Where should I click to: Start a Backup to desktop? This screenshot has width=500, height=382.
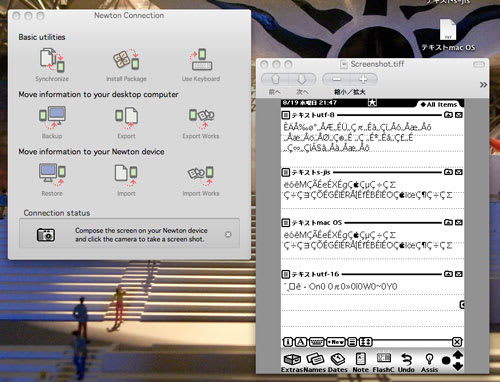(x=52, y=117)
